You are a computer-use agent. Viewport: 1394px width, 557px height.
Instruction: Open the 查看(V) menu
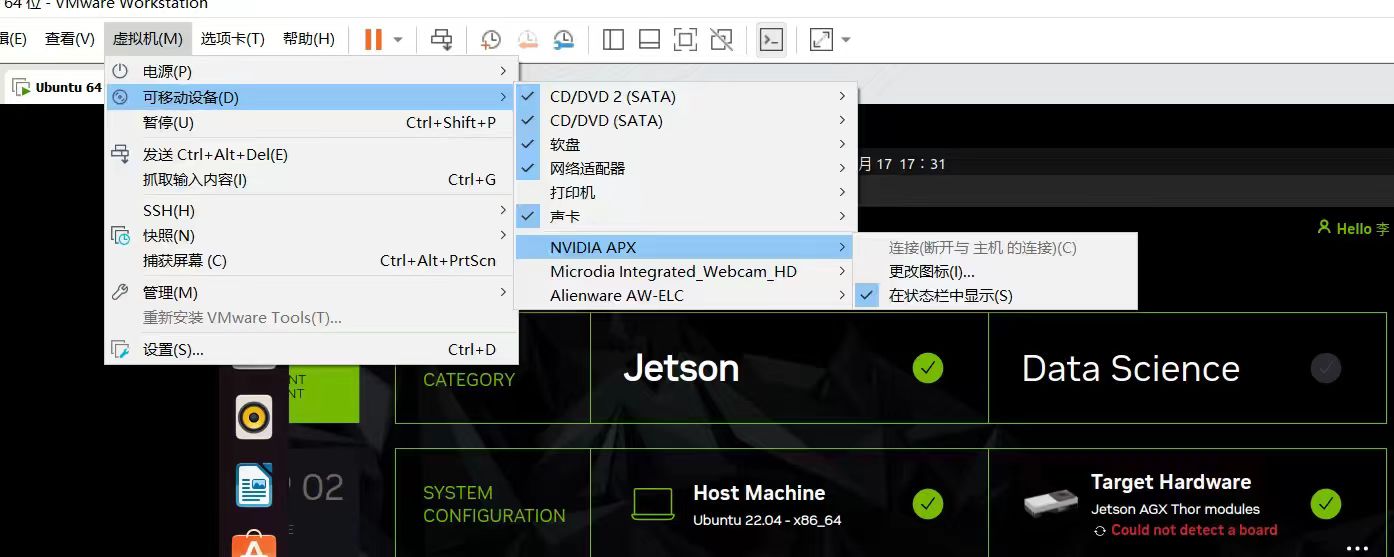(70, 39)
